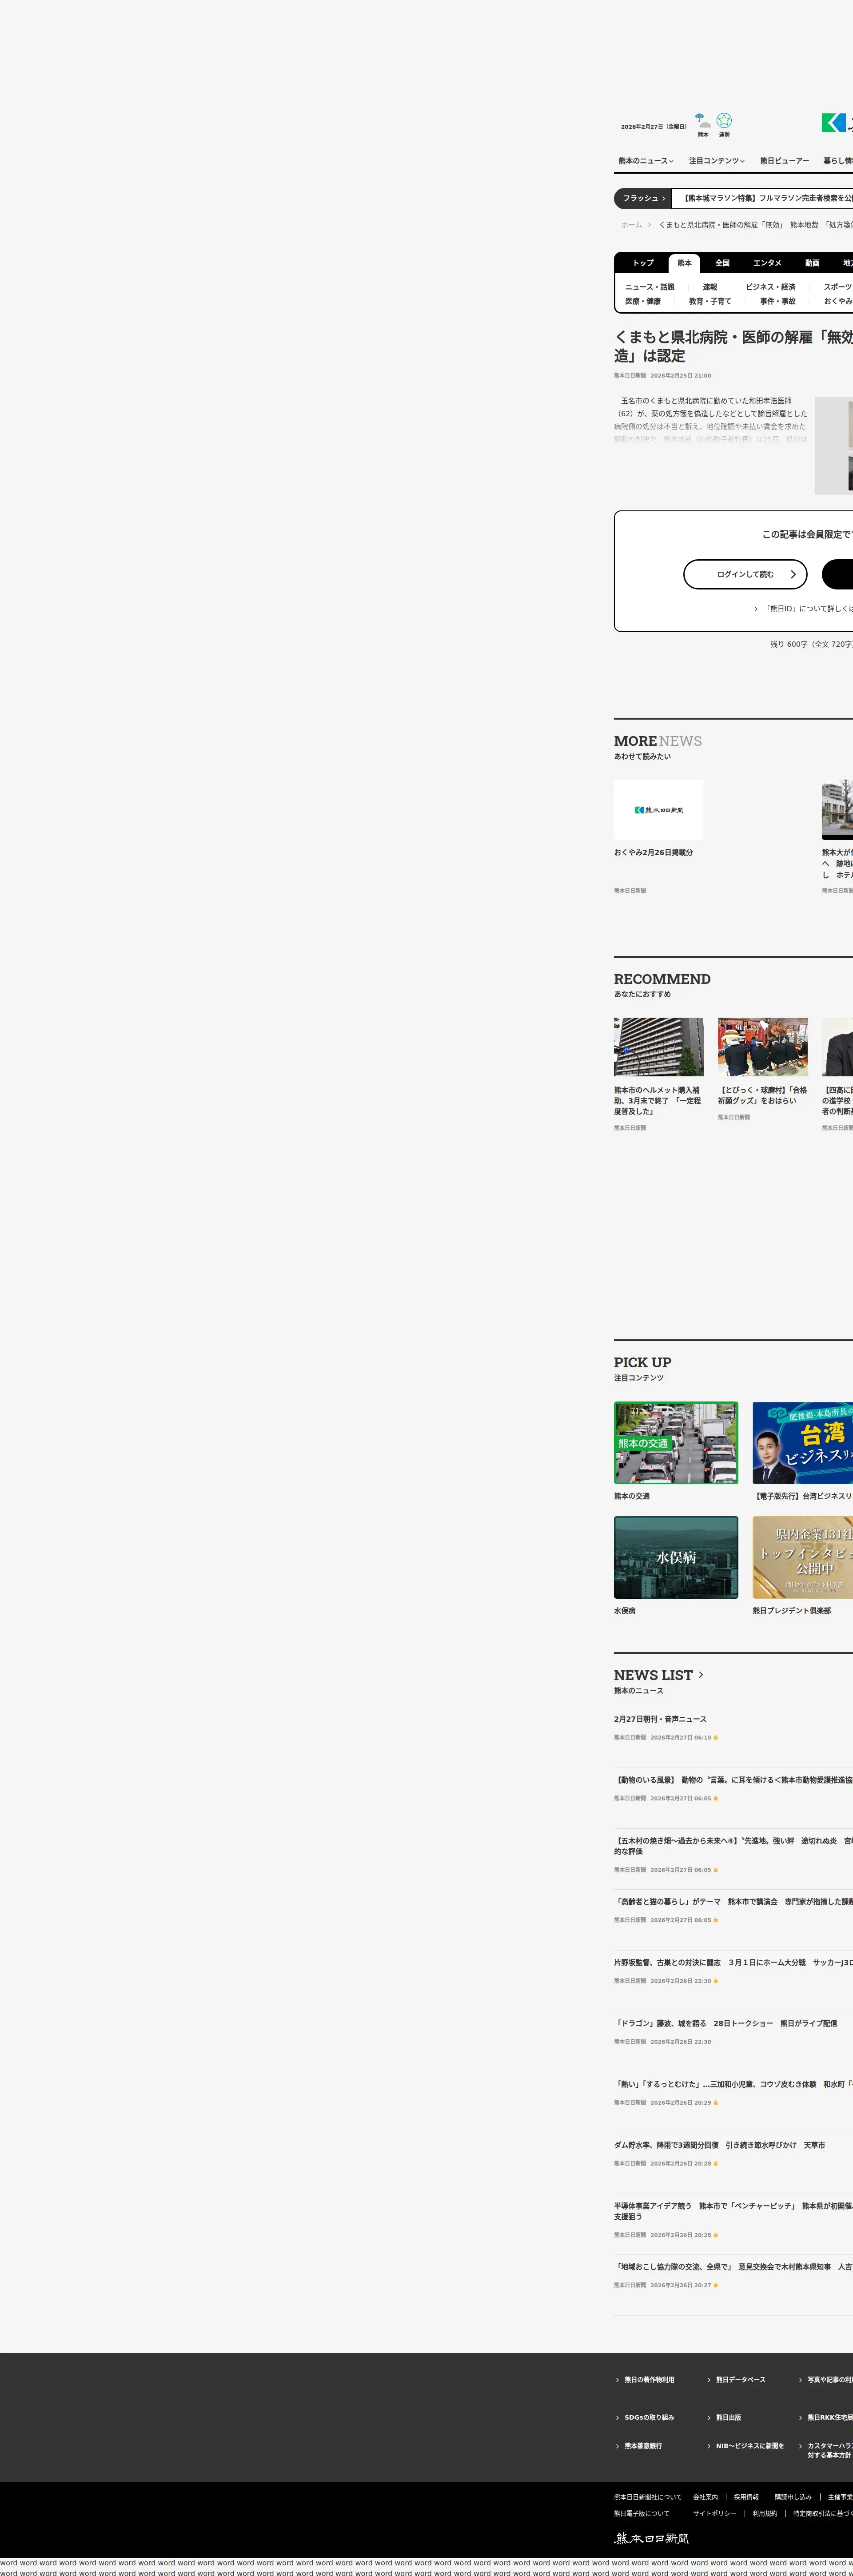Select the エンタメ tab

point(767,263)
